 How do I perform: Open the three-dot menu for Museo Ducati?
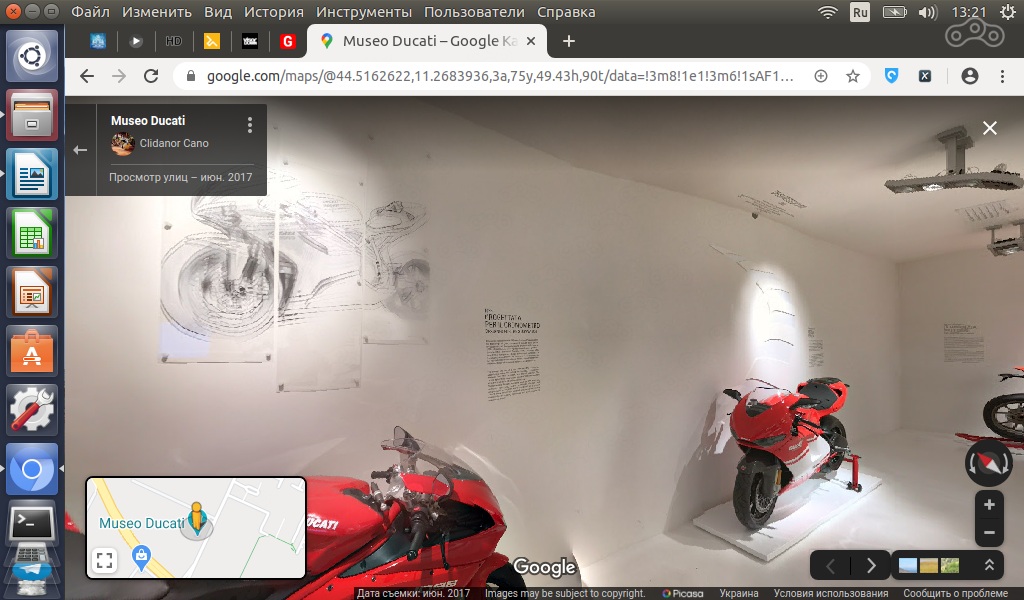tap(250, 125)
